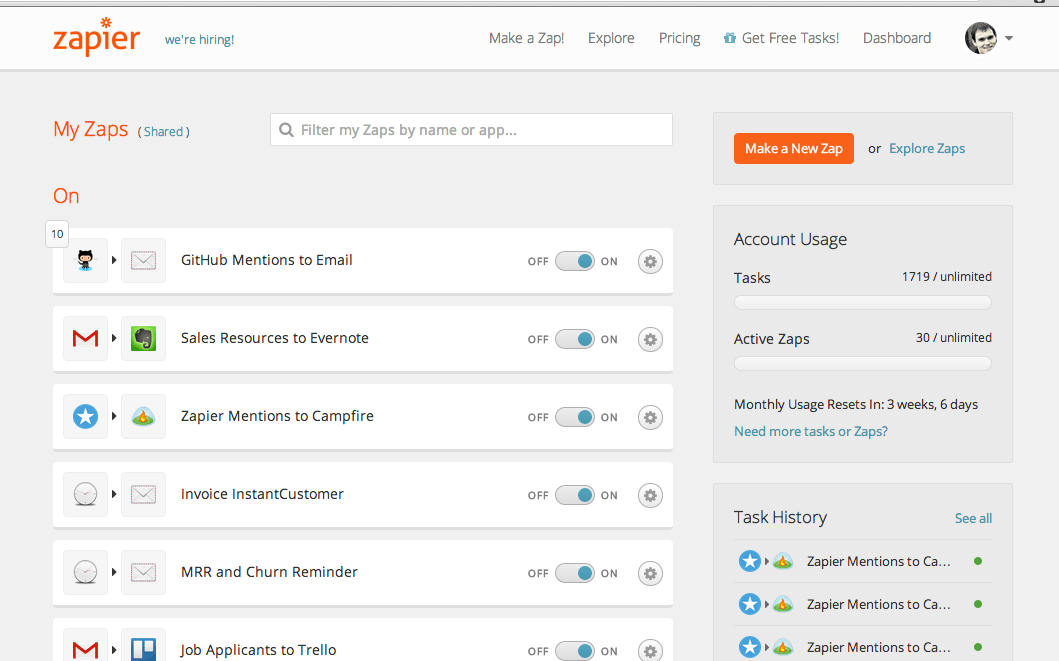
Task: Click the Zapier logo
Action: pos(97,36)
